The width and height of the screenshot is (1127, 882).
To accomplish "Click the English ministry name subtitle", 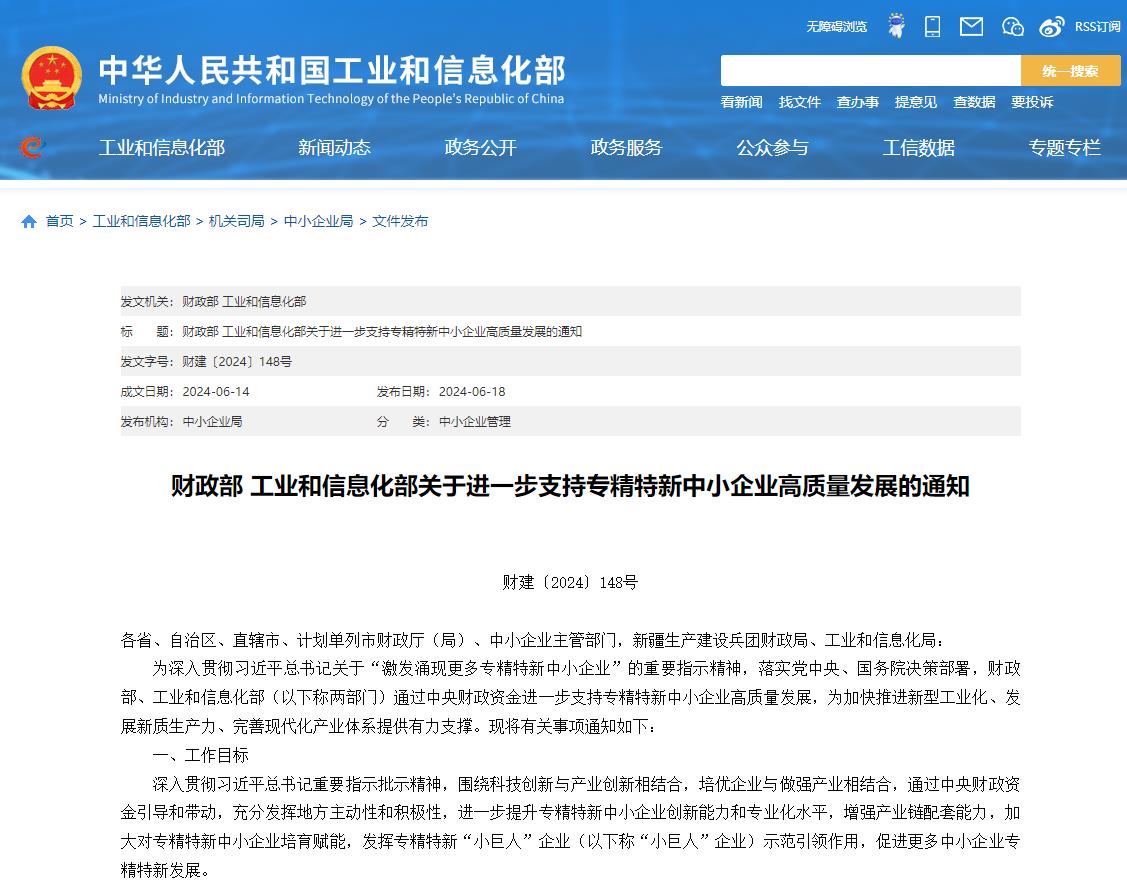I will [x=331, y=99].
